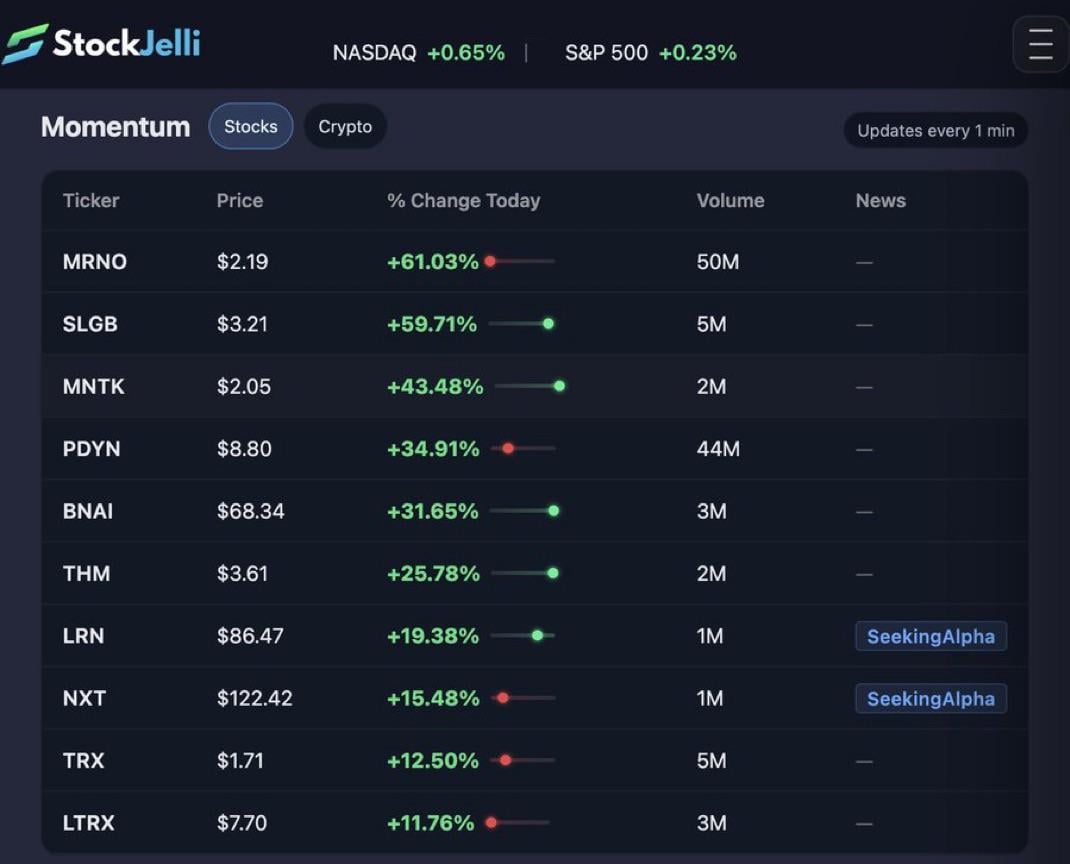Click the NASDAQ index change value
Image resolution: width=1070 pixels, height=864 pixels.
(465, 53)
